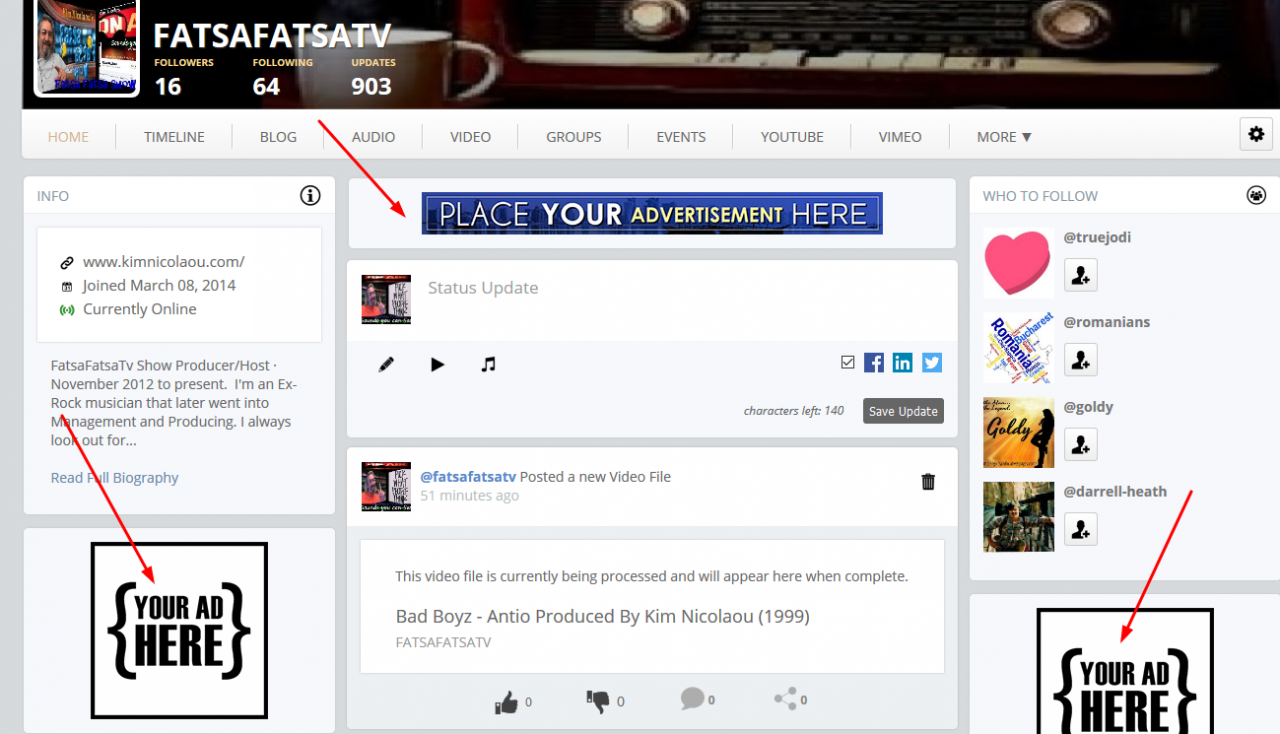Share to Facebook icon in status box

[874, 362]
